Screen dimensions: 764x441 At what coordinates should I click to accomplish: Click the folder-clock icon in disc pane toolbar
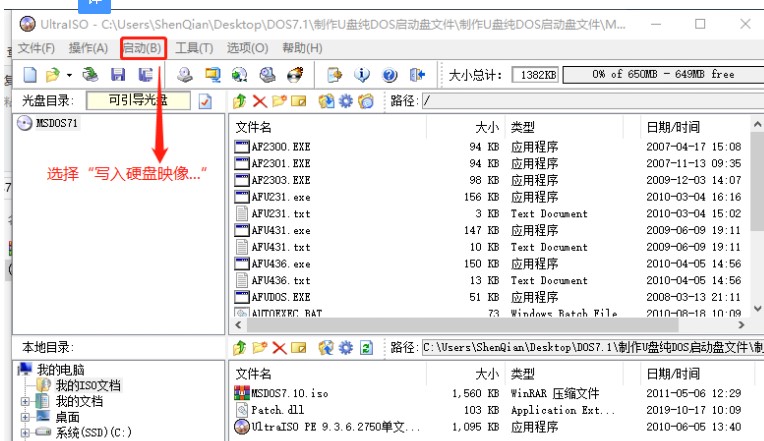pos(366,101)
